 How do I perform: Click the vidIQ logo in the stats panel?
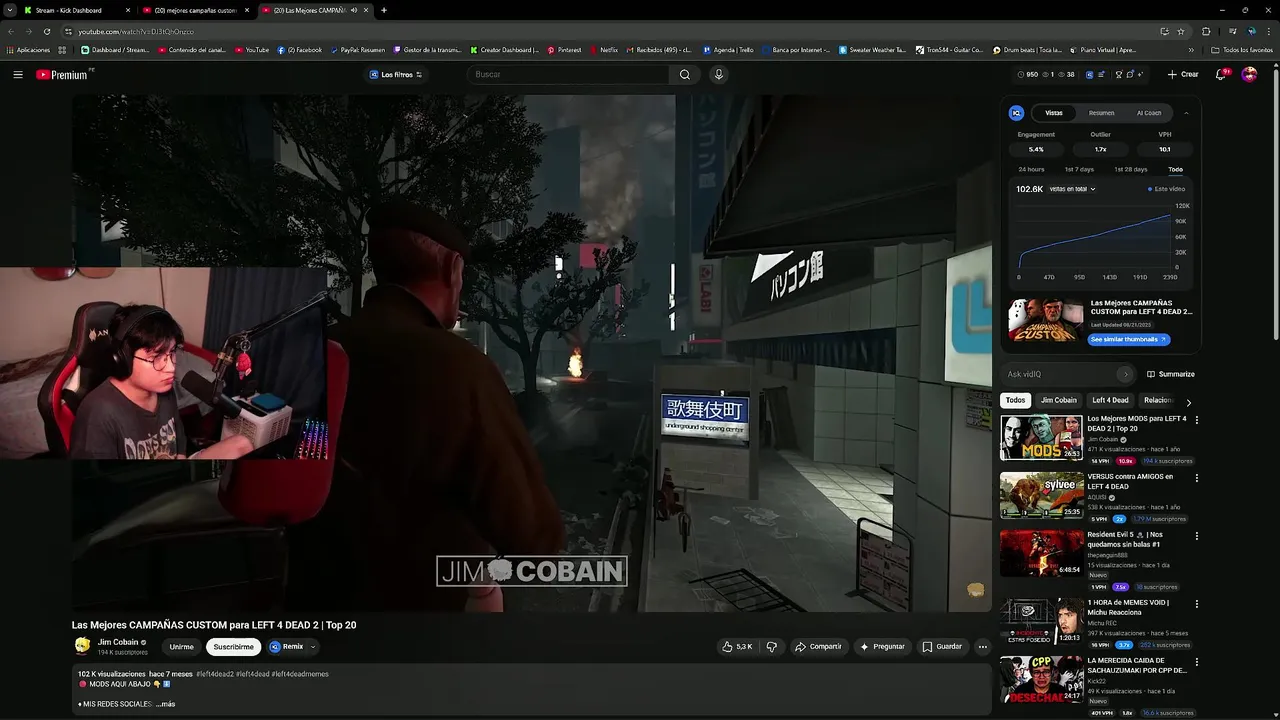point(1016,113)
